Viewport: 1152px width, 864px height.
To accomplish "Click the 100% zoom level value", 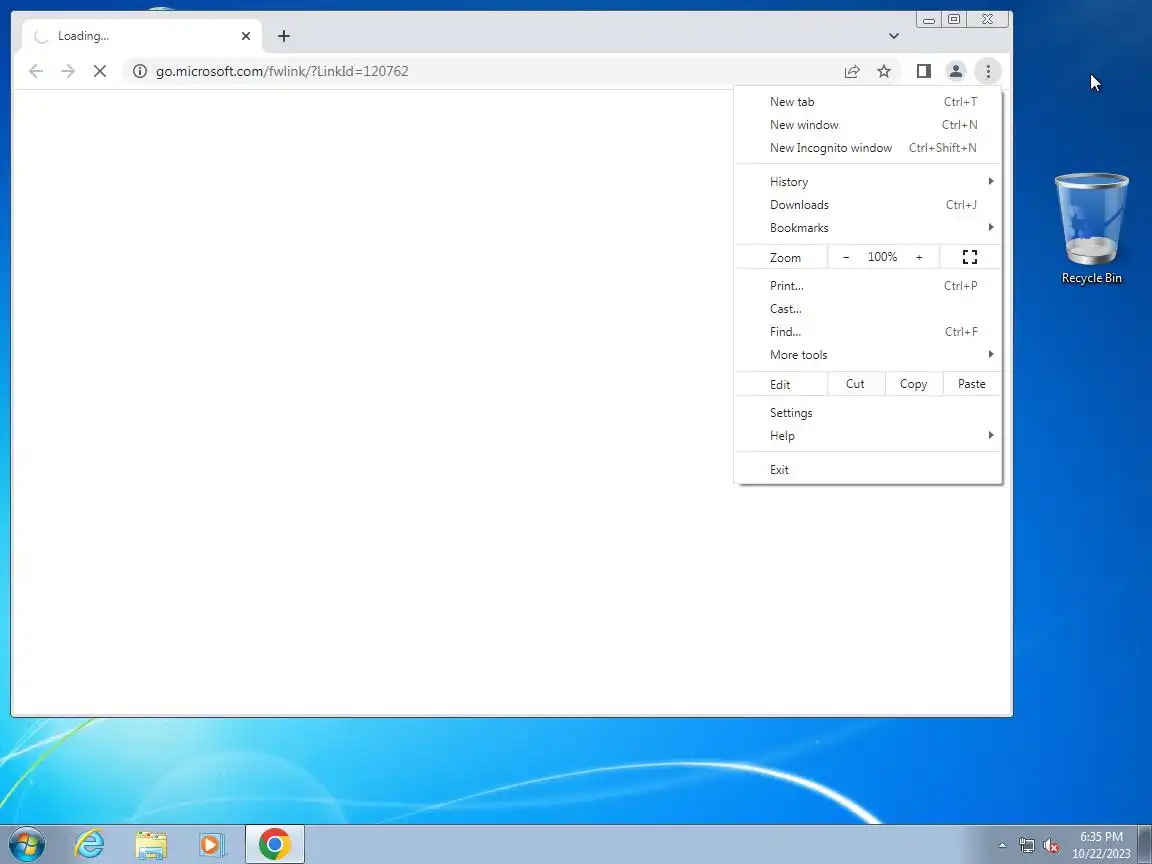I will tap(882, 257).
